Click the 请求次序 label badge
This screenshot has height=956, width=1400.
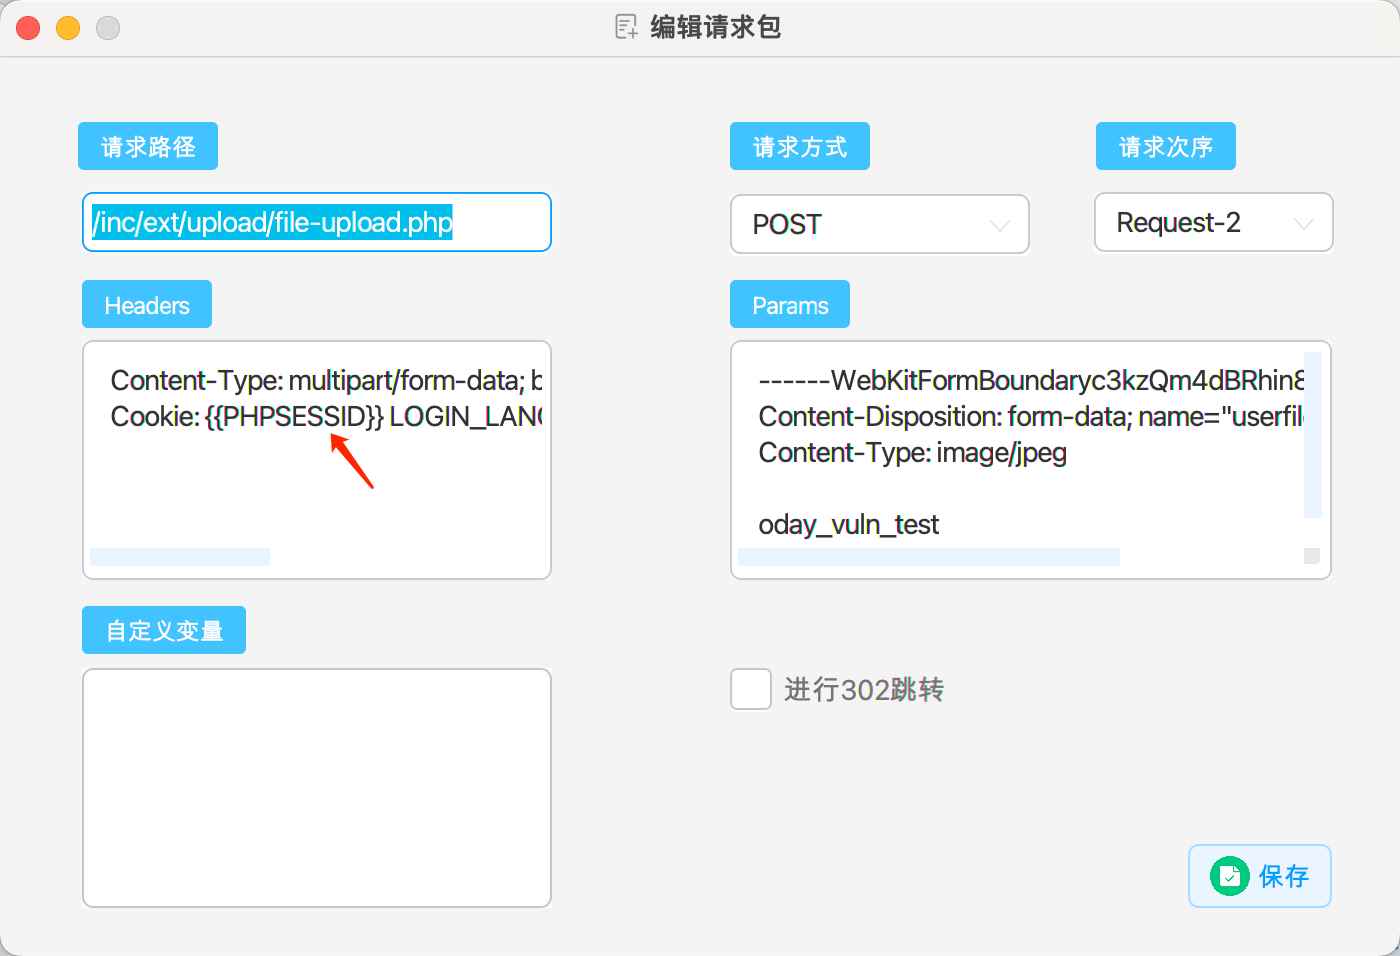1165,145
